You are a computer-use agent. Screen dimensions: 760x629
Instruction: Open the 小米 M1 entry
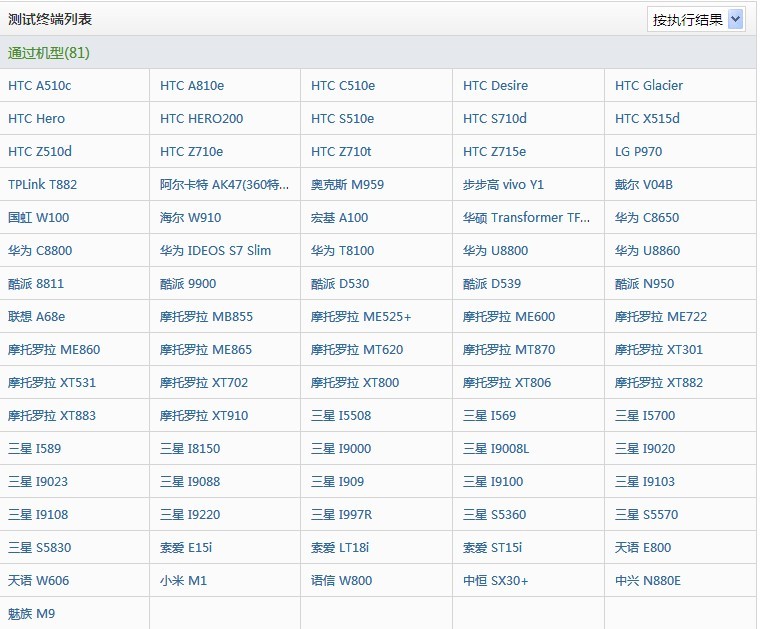(183, 580)
